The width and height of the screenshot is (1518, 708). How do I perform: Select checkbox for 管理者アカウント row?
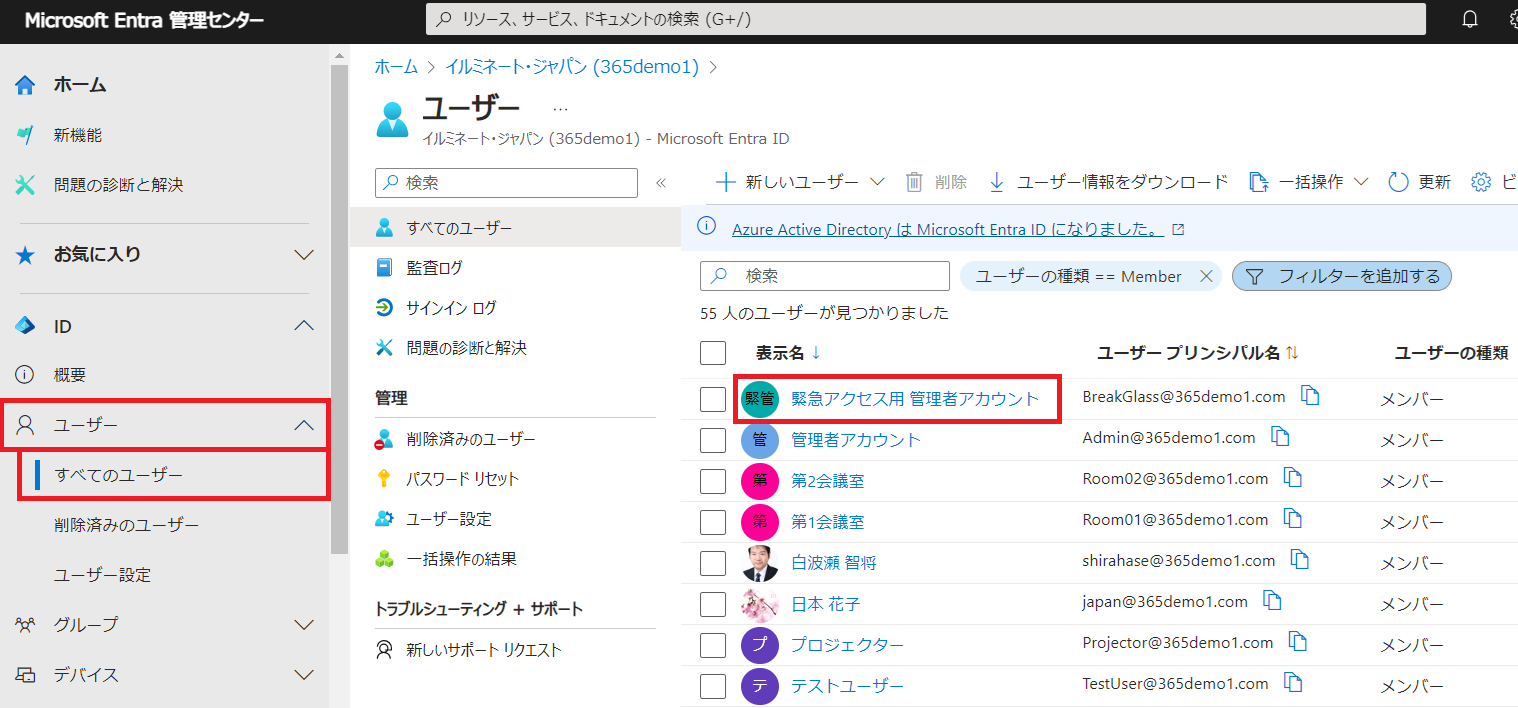(713, 440)
